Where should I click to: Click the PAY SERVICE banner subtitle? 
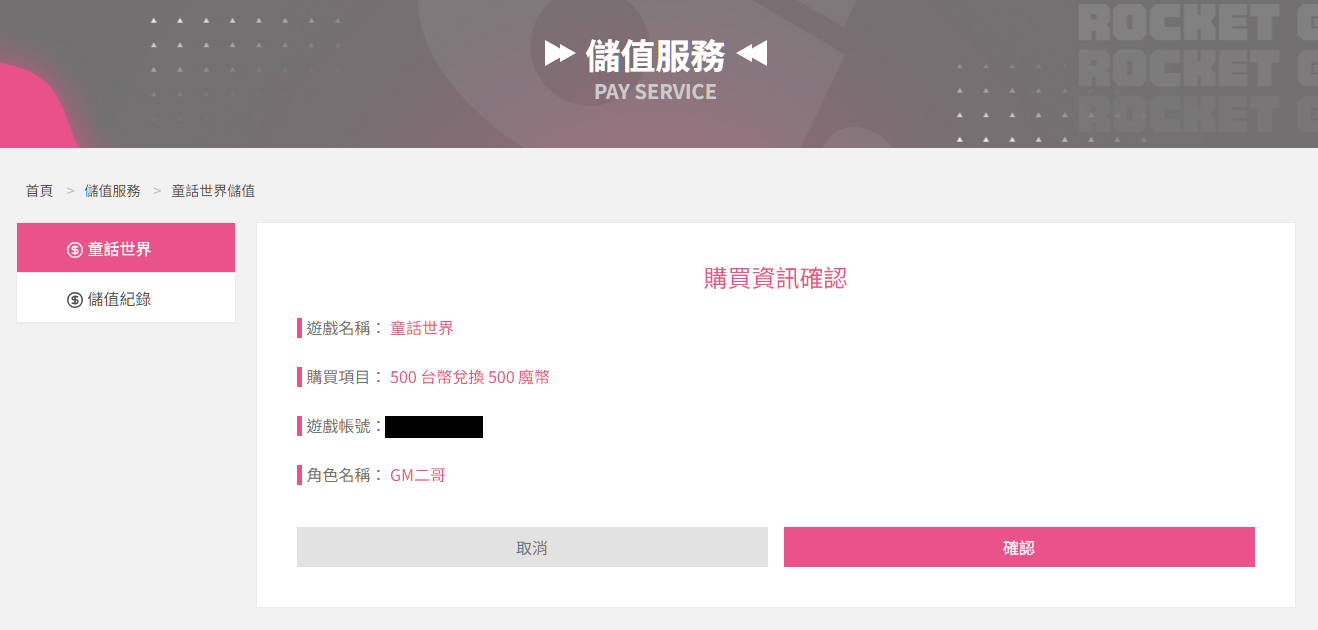[x=656, y=91]
